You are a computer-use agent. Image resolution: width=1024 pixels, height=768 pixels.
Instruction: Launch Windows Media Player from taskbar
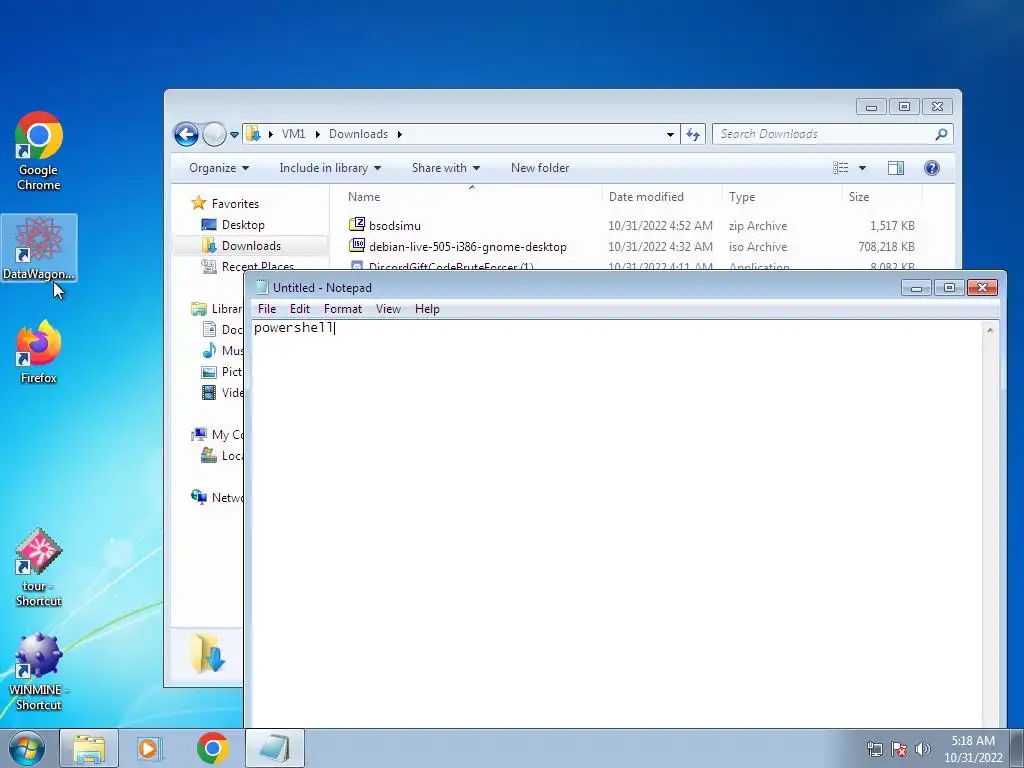[x=149, y=748]
